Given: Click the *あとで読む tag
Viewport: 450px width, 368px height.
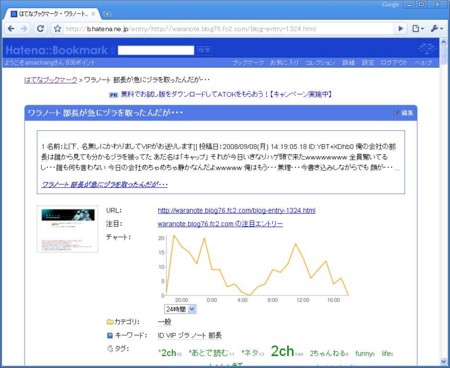Looking at the screenshot, I should coord(209,353).
